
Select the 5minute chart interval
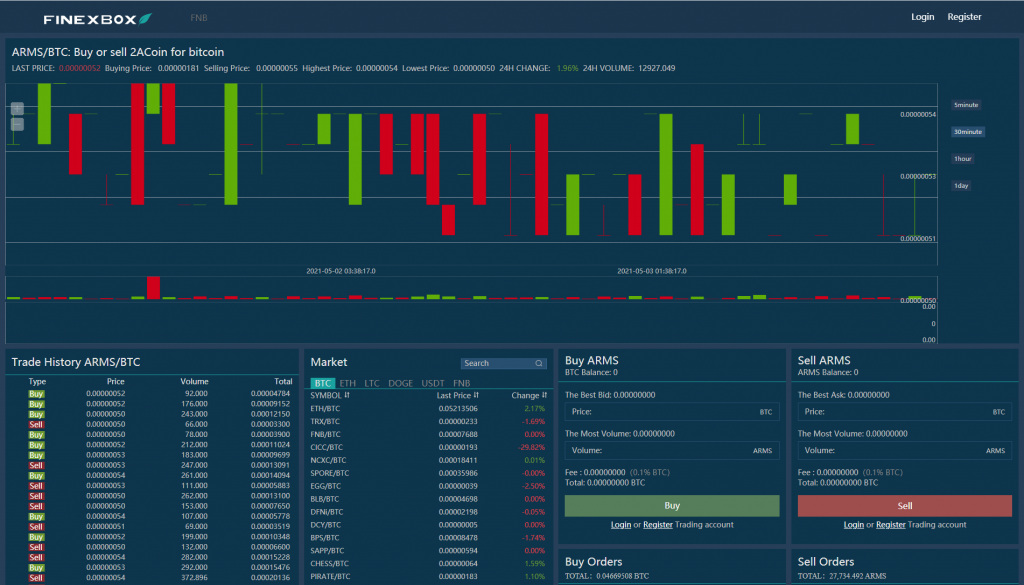[x=966, y=105]
